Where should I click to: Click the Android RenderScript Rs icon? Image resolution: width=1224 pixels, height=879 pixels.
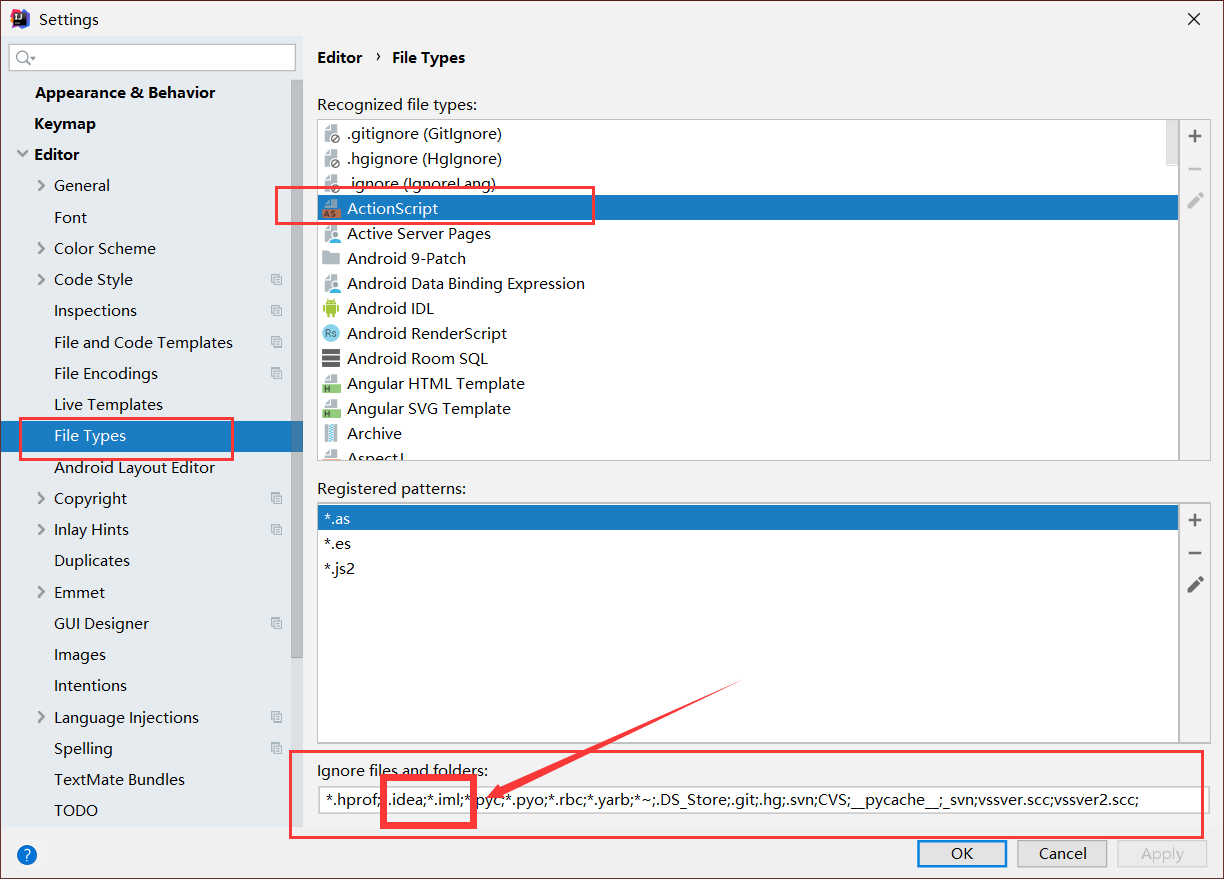(331, 334)
